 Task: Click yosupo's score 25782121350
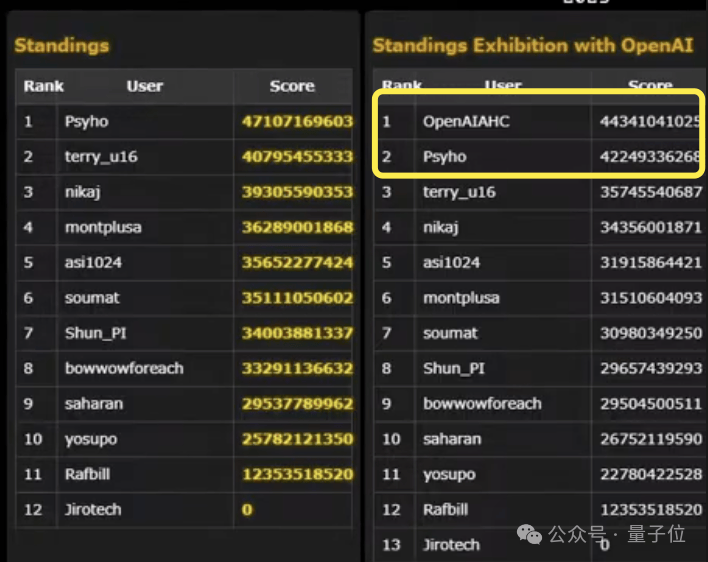pos(297,439)
